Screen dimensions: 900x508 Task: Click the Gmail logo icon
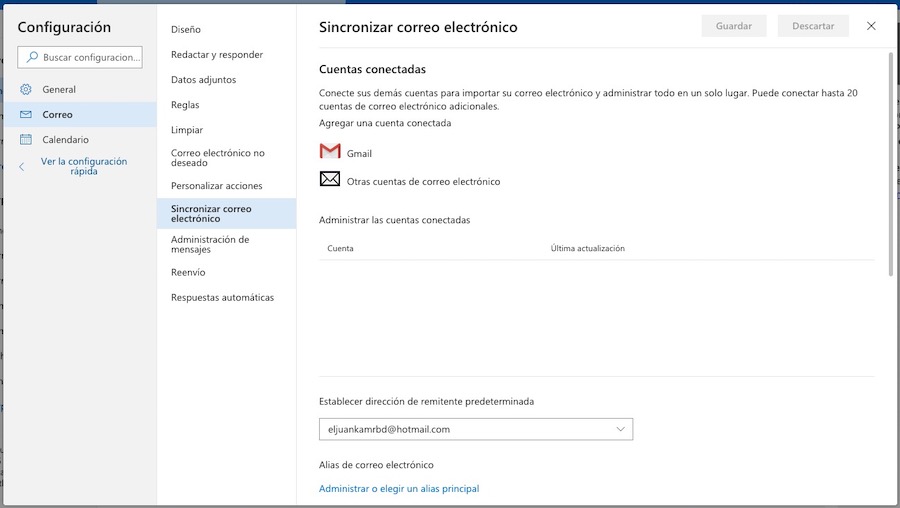(330, 152)
